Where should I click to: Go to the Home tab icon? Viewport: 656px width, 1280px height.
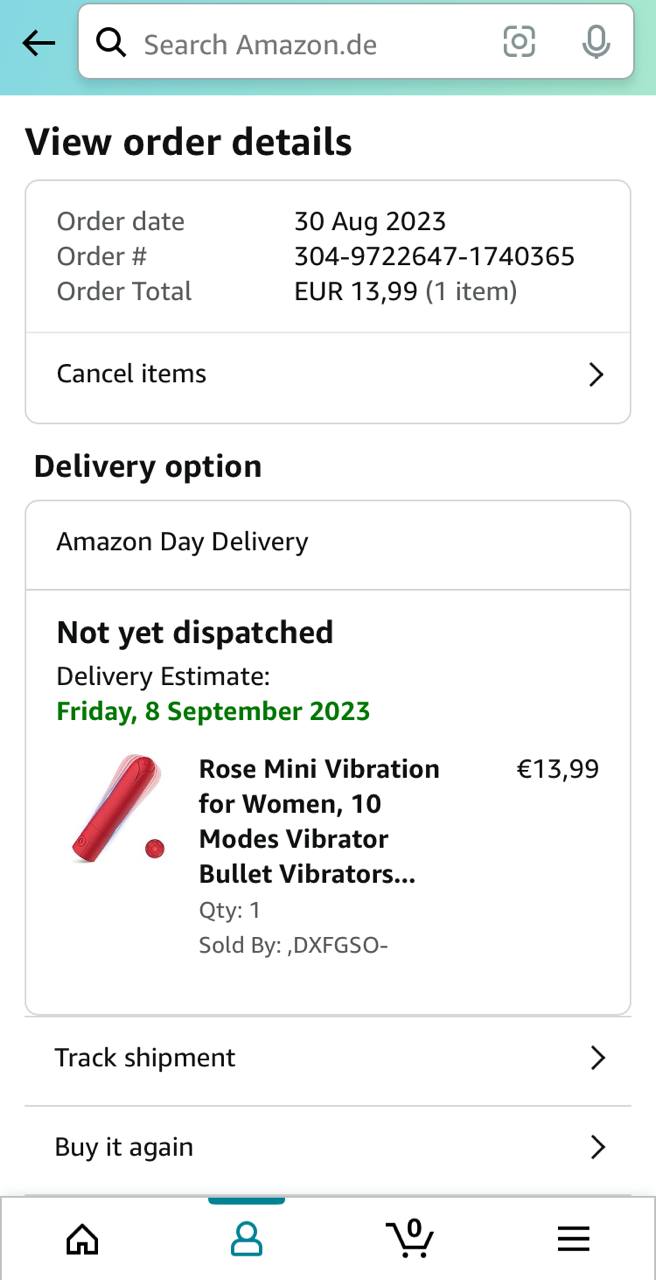[x=82, y=1239]
